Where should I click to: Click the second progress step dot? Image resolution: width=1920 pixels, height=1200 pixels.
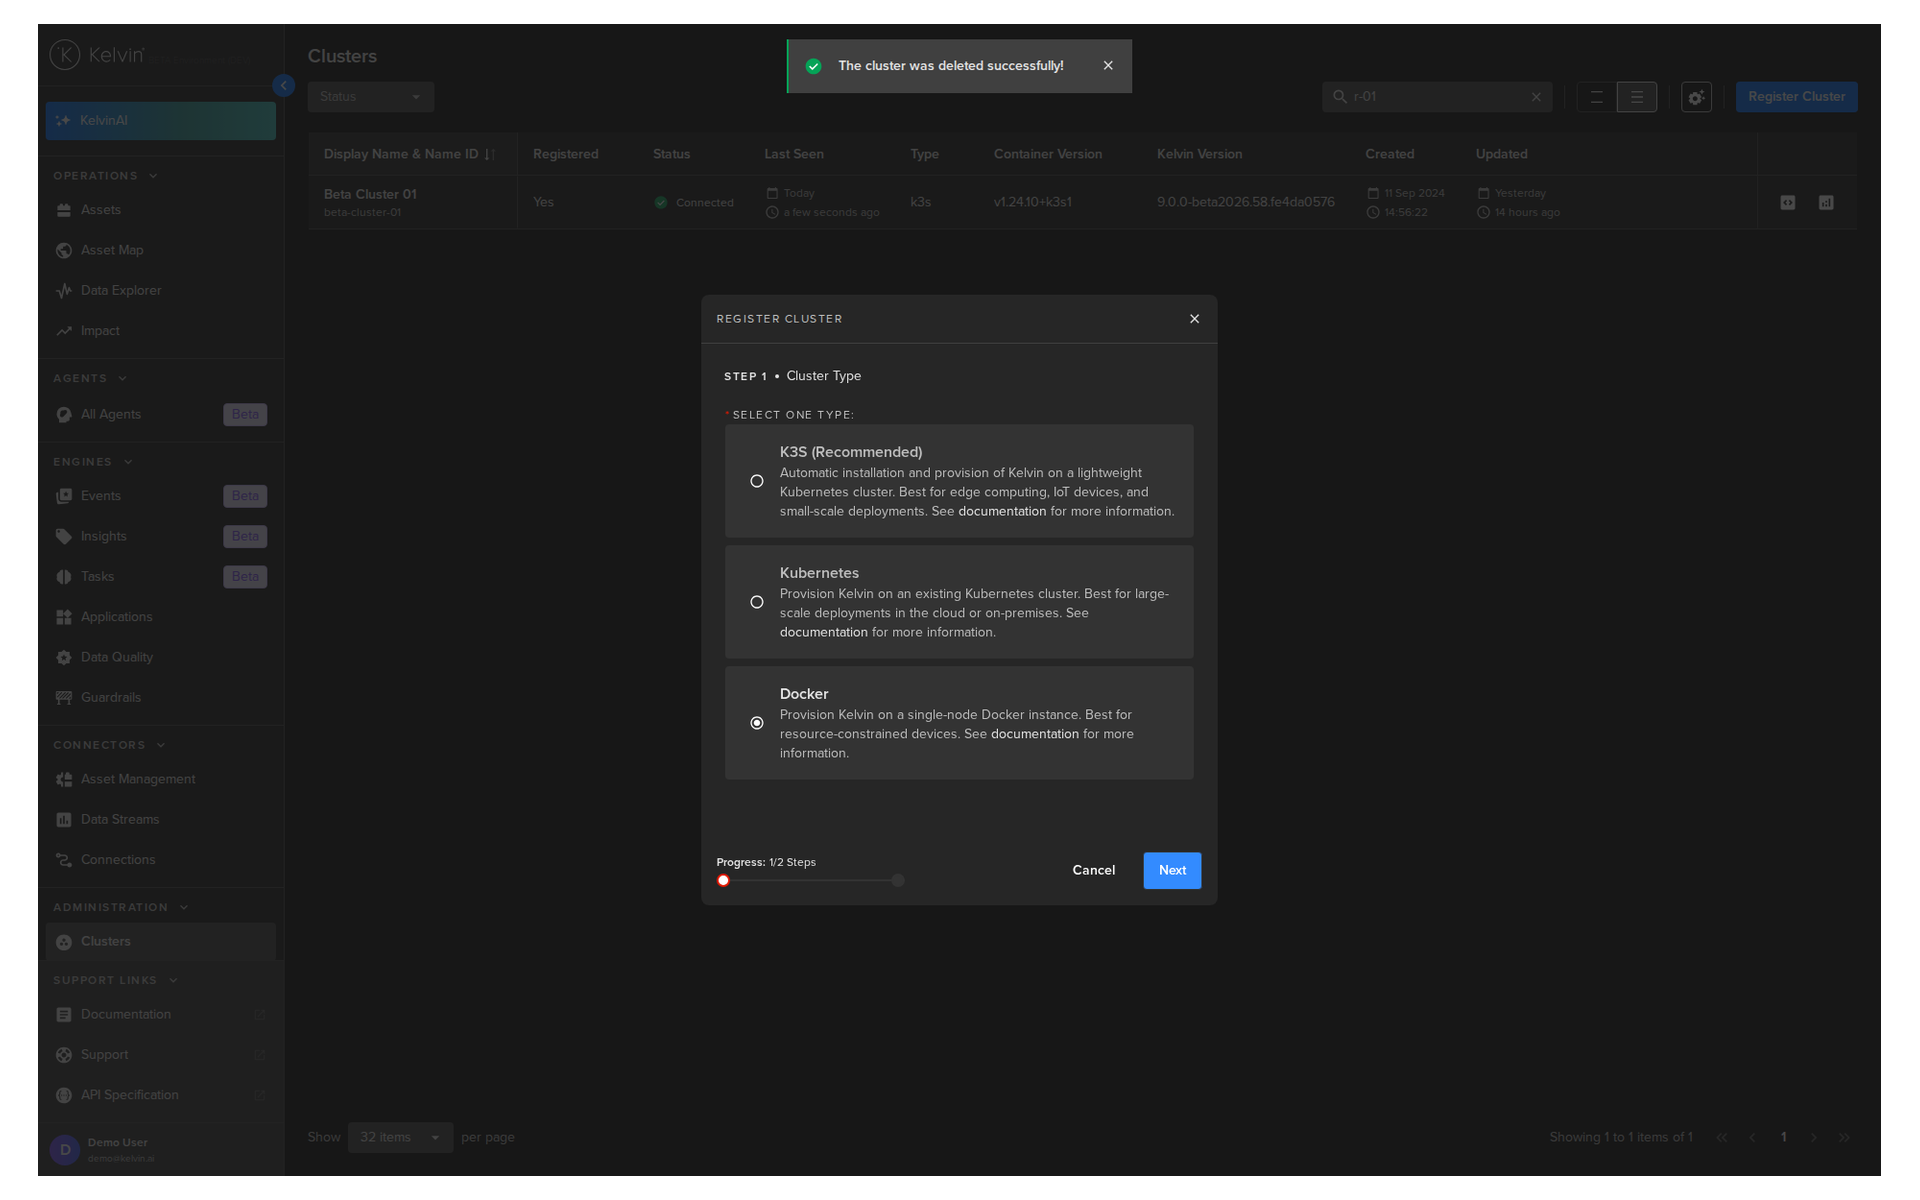[x=898, y=881]
